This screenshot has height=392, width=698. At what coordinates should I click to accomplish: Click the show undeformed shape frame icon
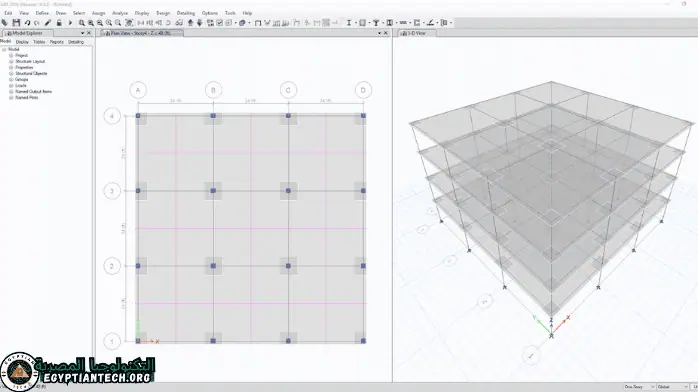click(258, 23)
